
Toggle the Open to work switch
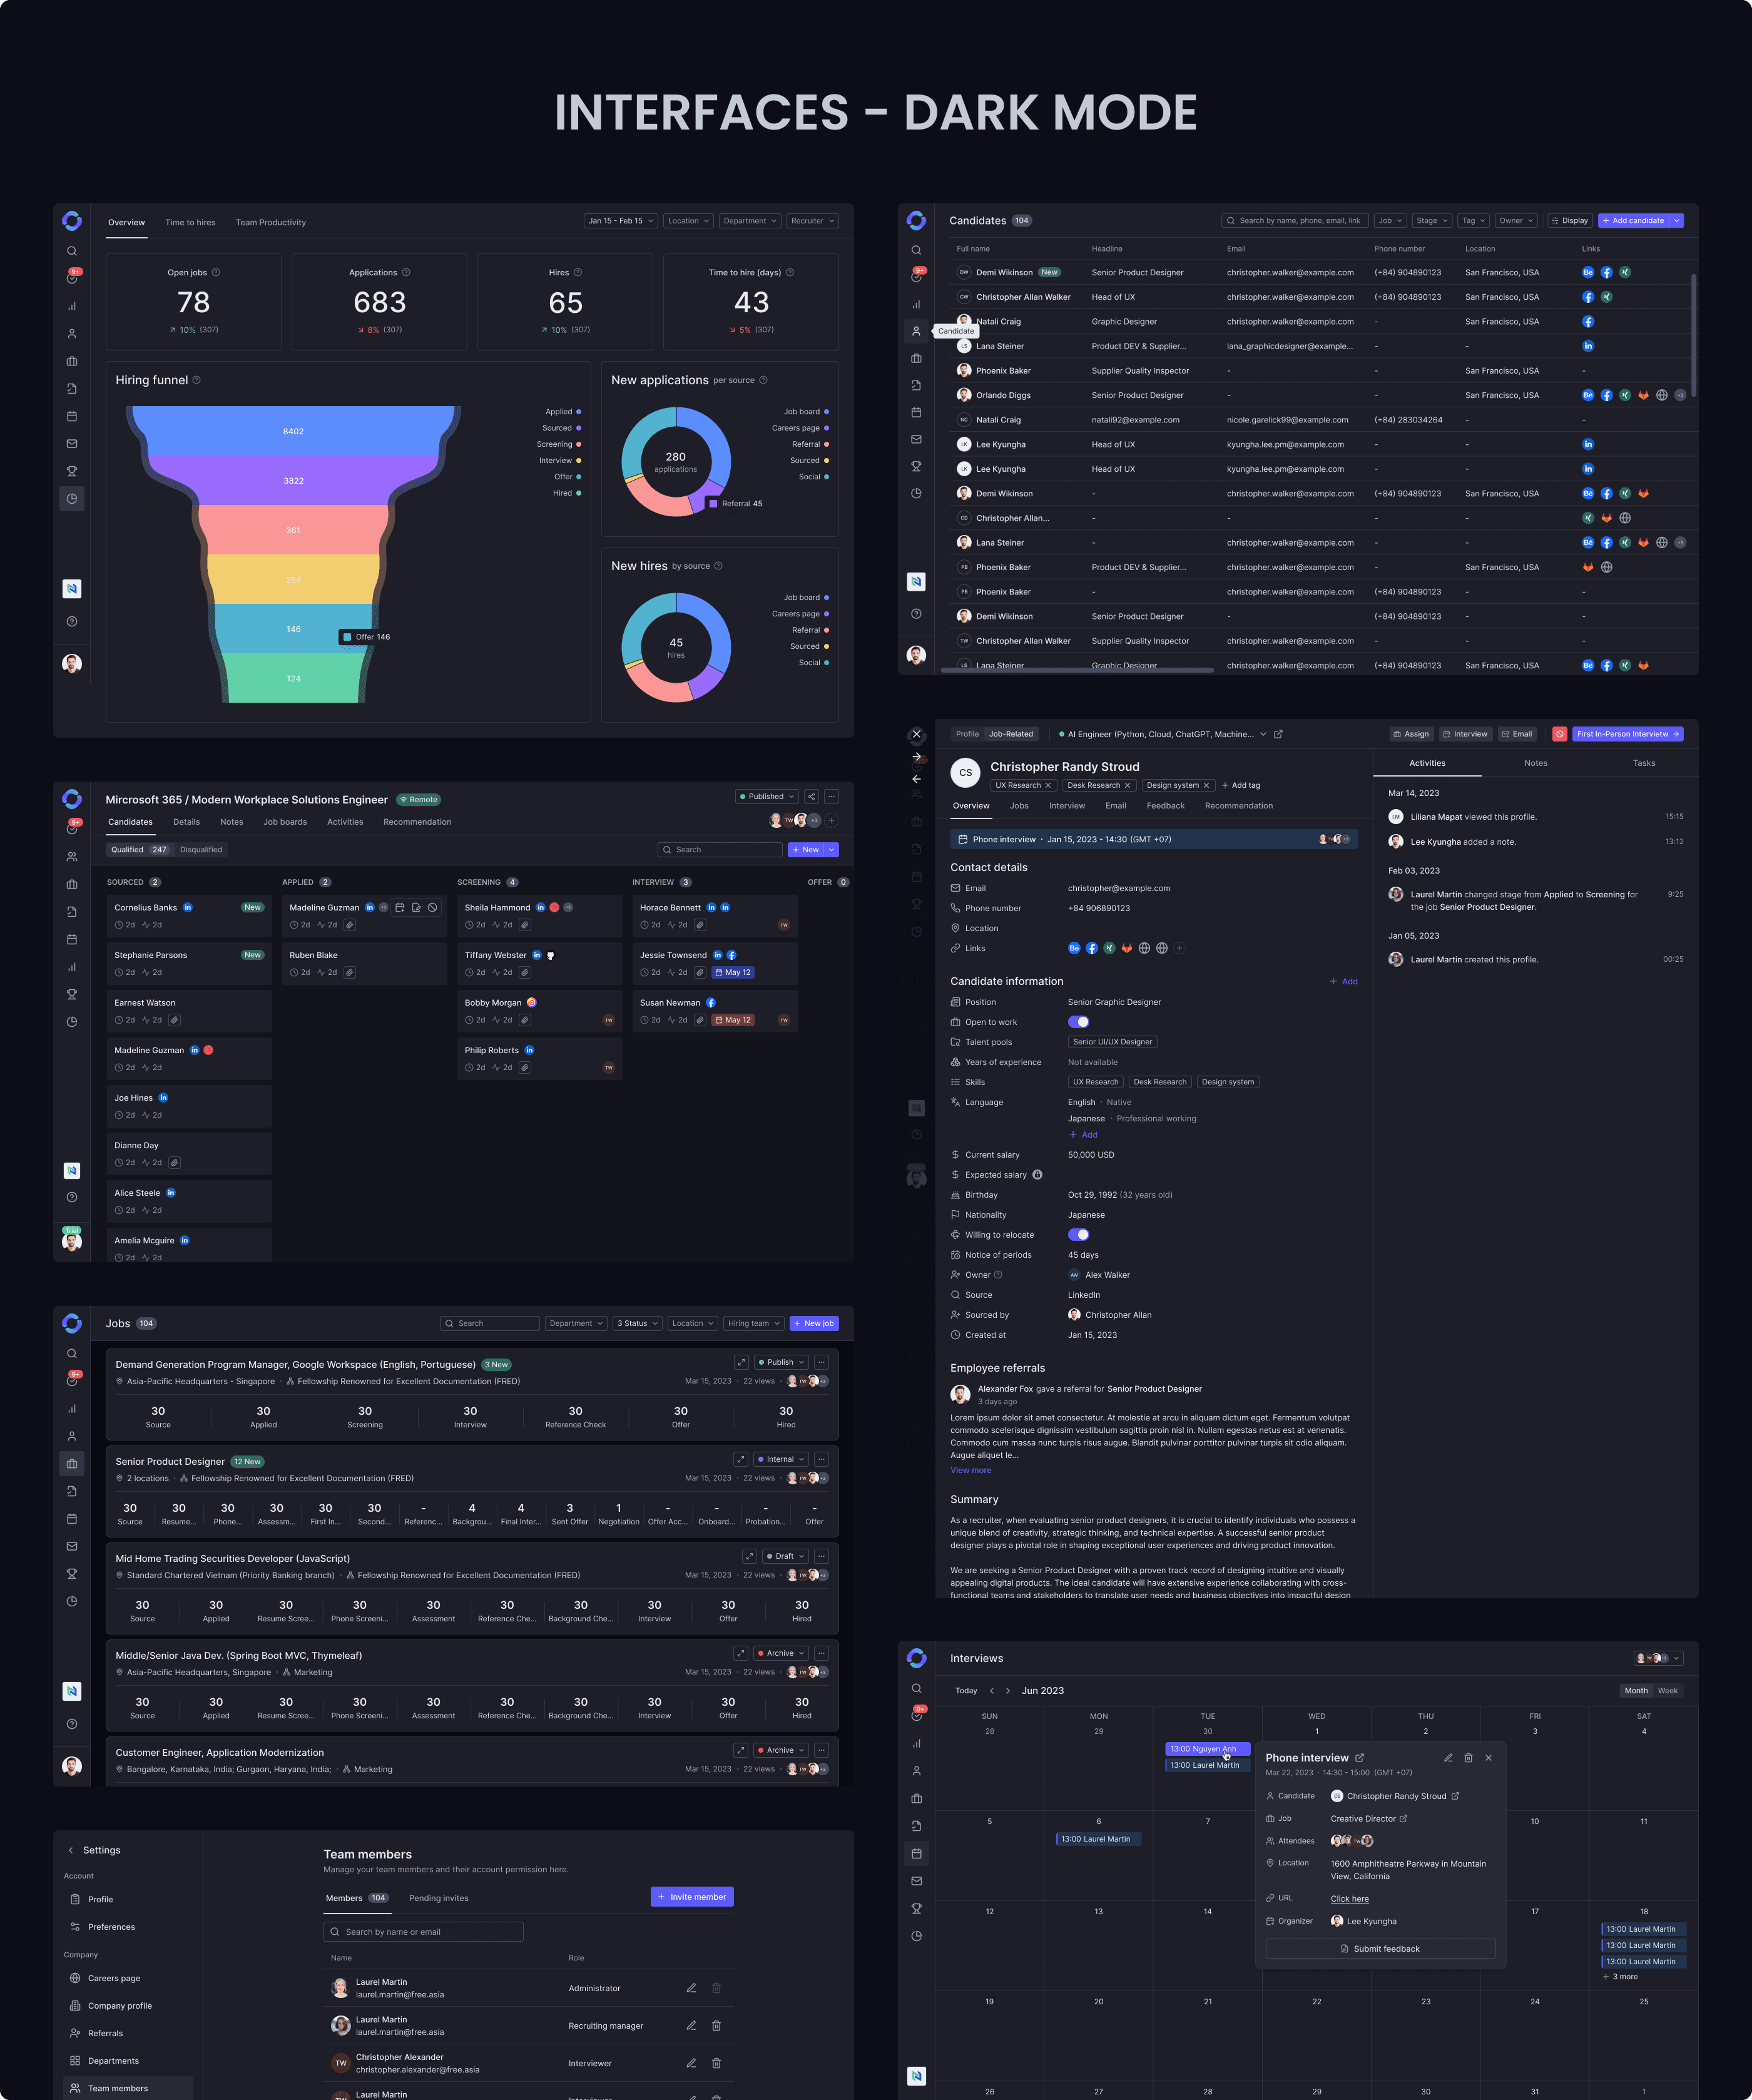[x=1078, y=1022]
